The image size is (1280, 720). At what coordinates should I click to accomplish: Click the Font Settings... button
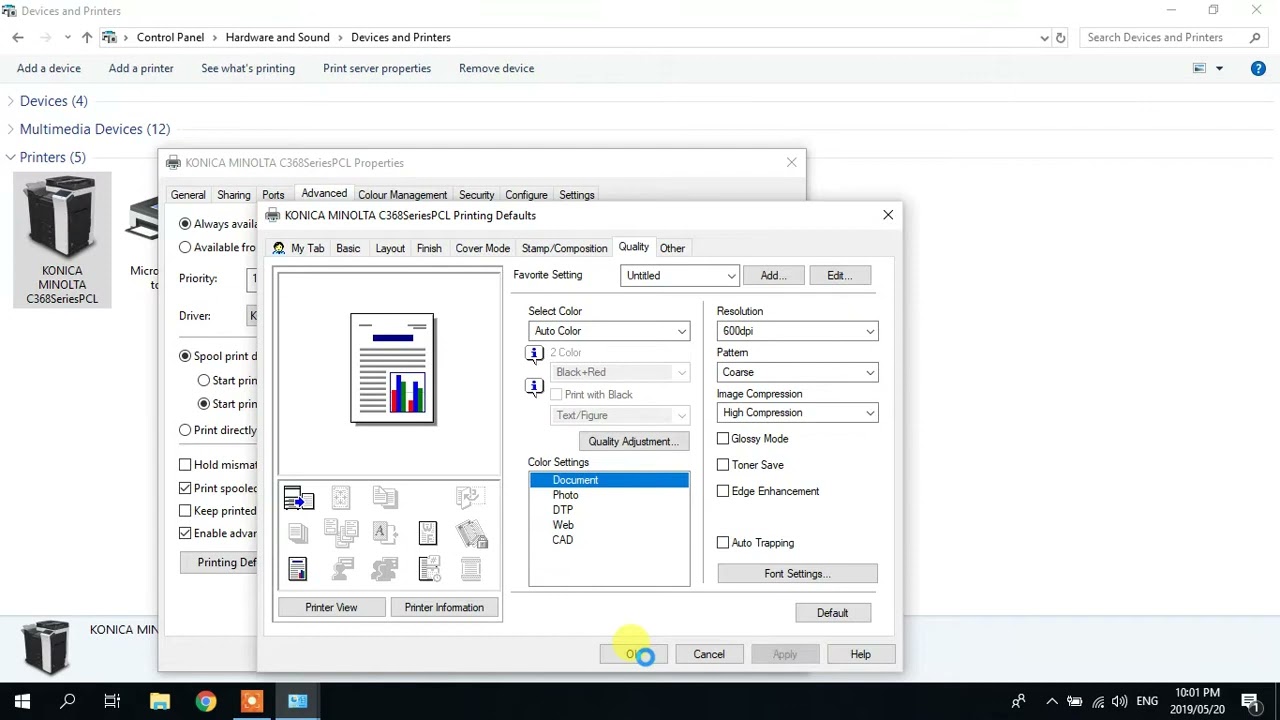(797, 574)
